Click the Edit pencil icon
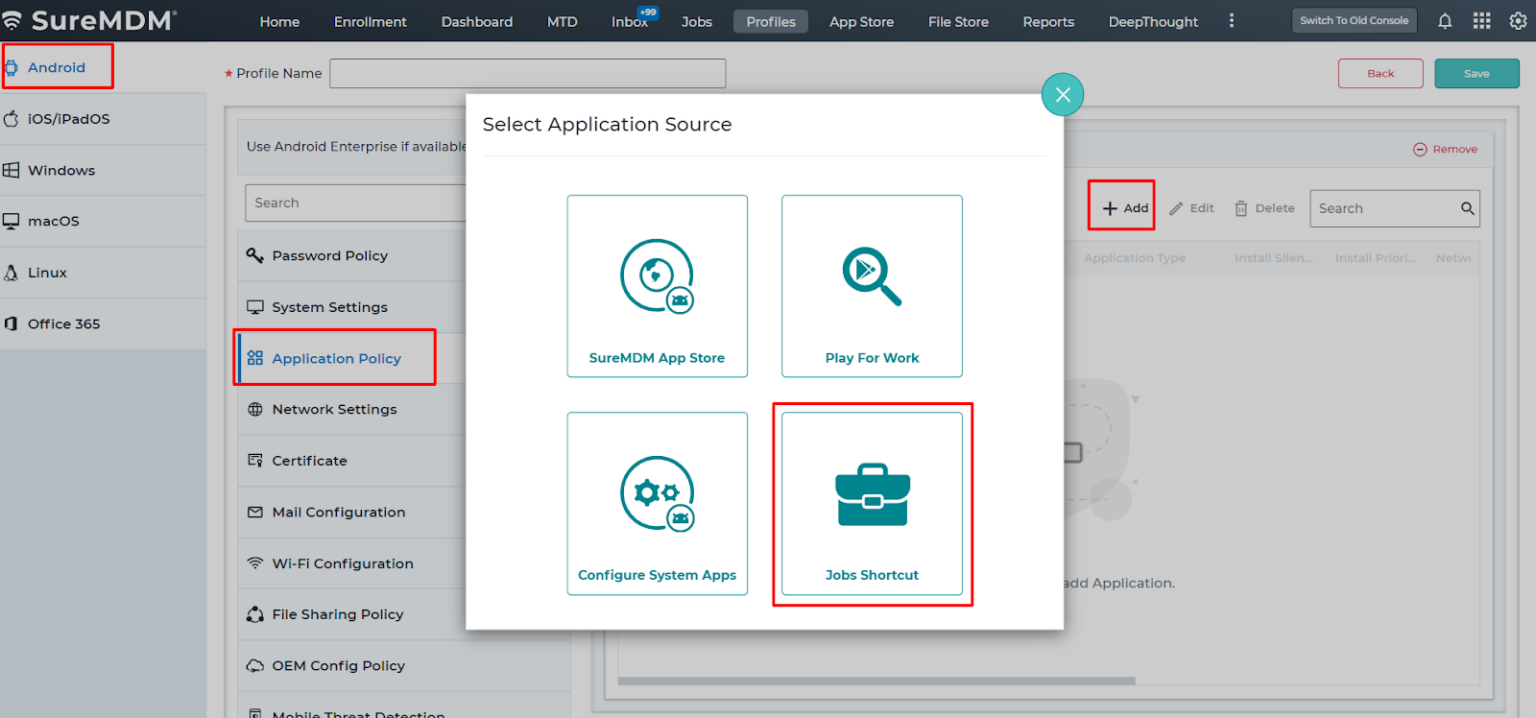 click(1191, 208)
